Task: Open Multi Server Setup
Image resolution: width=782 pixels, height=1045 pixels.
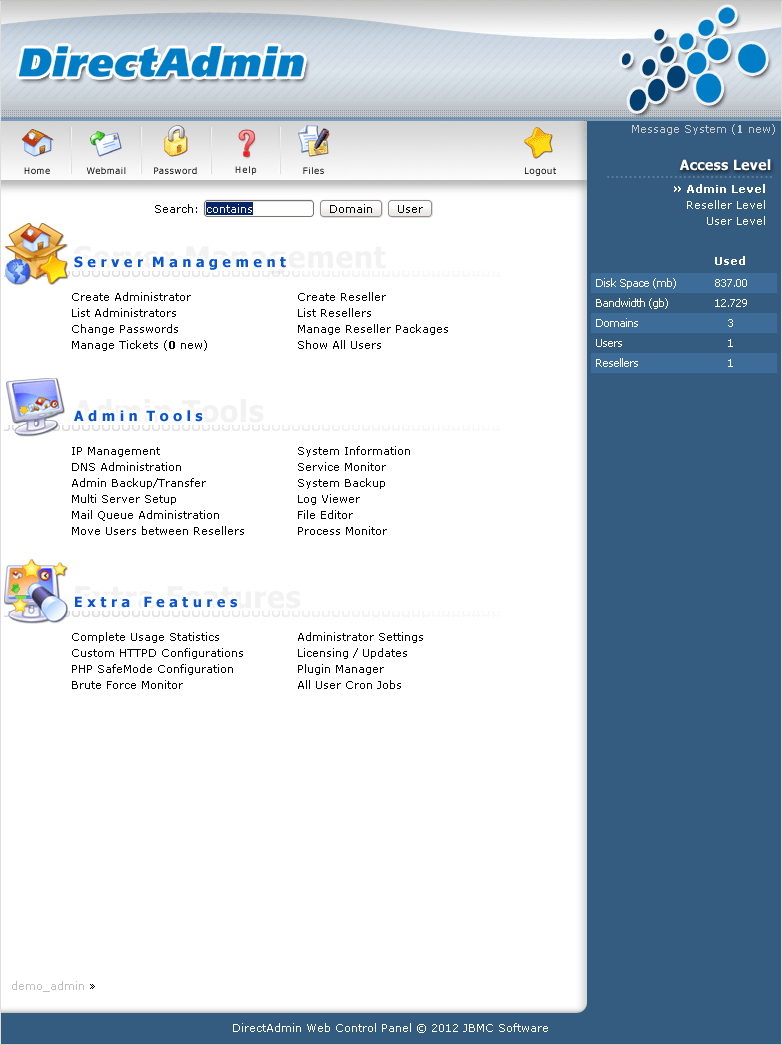Action: pos(123,499)
